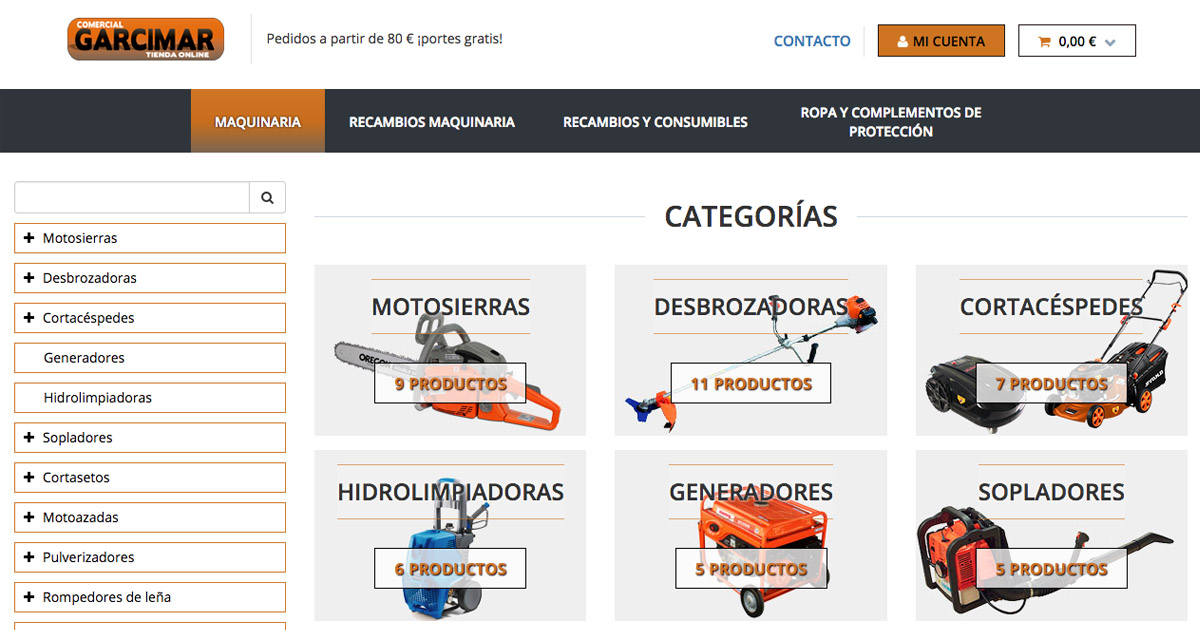Screen dimensions: 1200x630
Task: Expand the Desbrozadoras sidebar category
Action: pyautogui.click(x=28, y=278)
